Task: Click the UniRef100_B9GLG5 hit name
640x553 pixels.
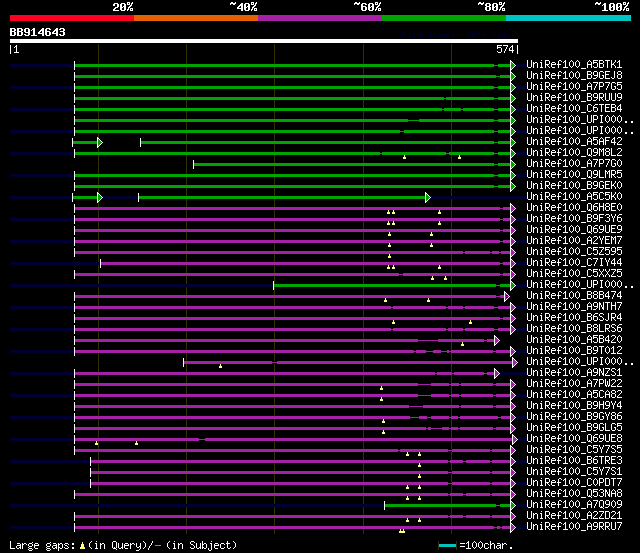Action: coord(574,428)
